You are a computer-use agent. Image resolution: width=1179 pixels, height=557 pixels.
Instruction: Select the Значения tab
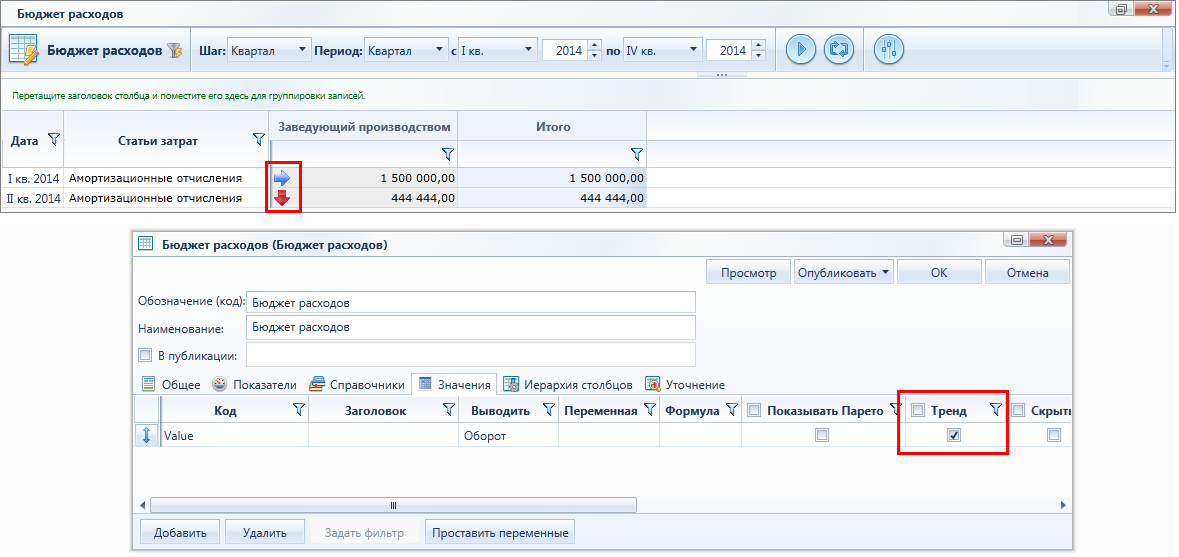454,384
